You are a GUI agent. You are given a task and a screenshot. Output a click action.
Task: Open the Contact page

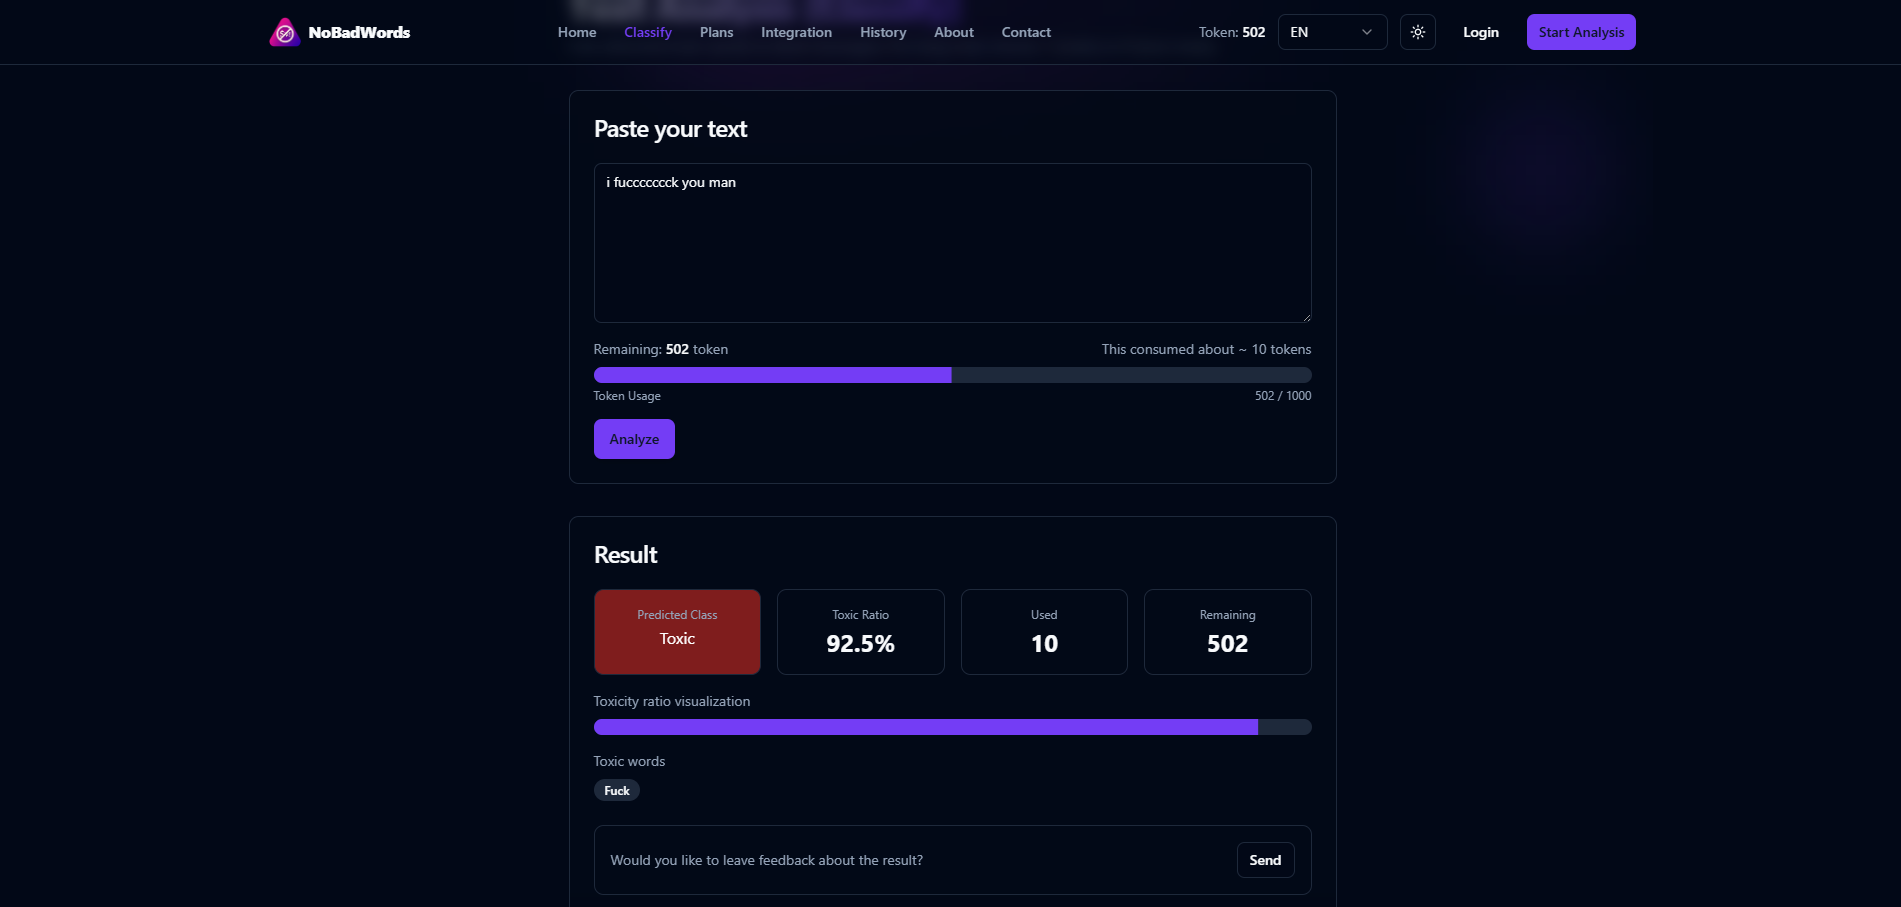(x=1026, y=32)
